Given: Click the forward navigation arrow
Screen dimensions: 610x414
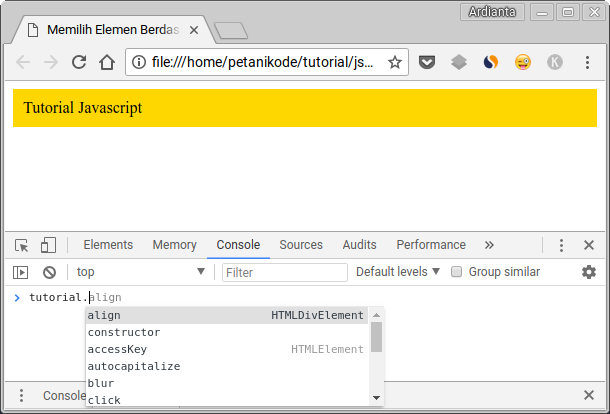Looking at the screenshot, I should coord(51,62).
